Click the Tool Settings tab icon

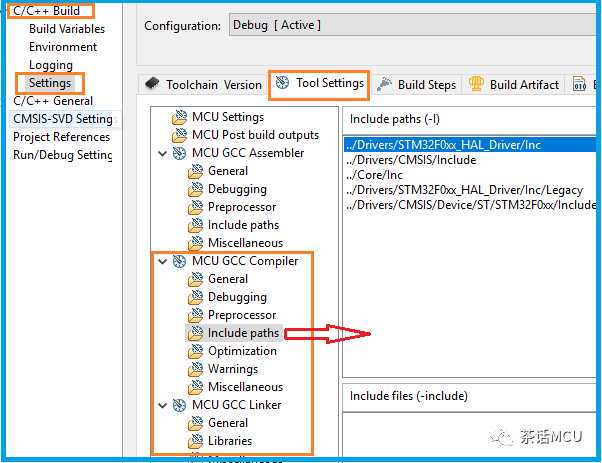click(282, 83)
